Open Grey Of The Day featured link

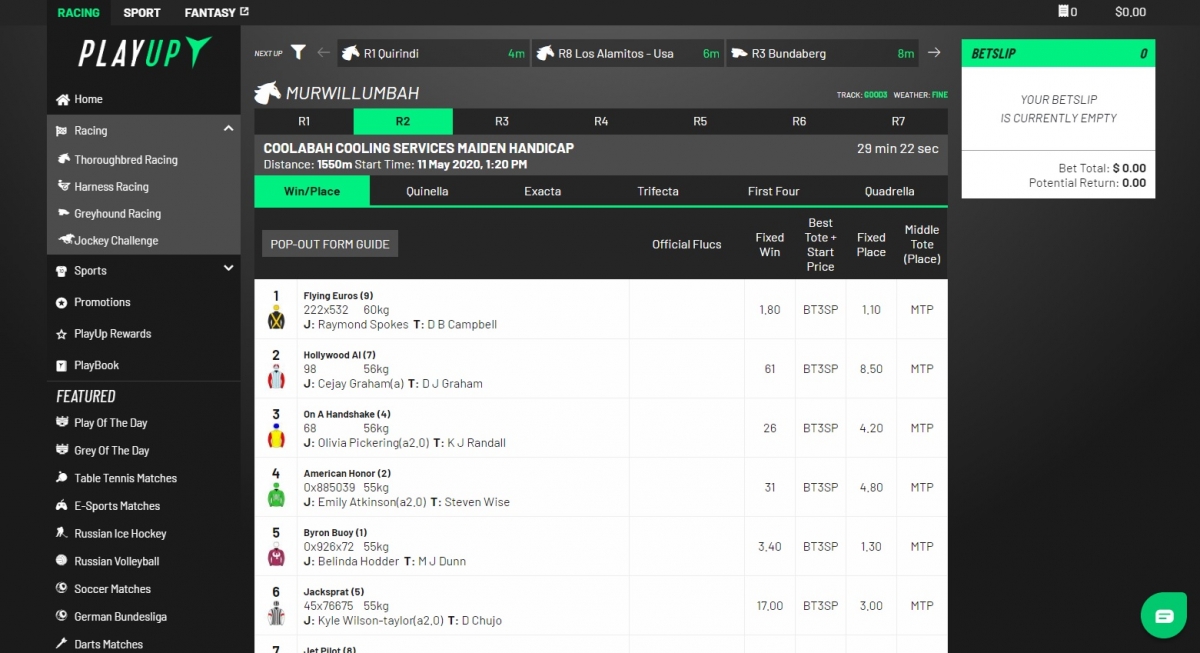(x=112, y=451)
